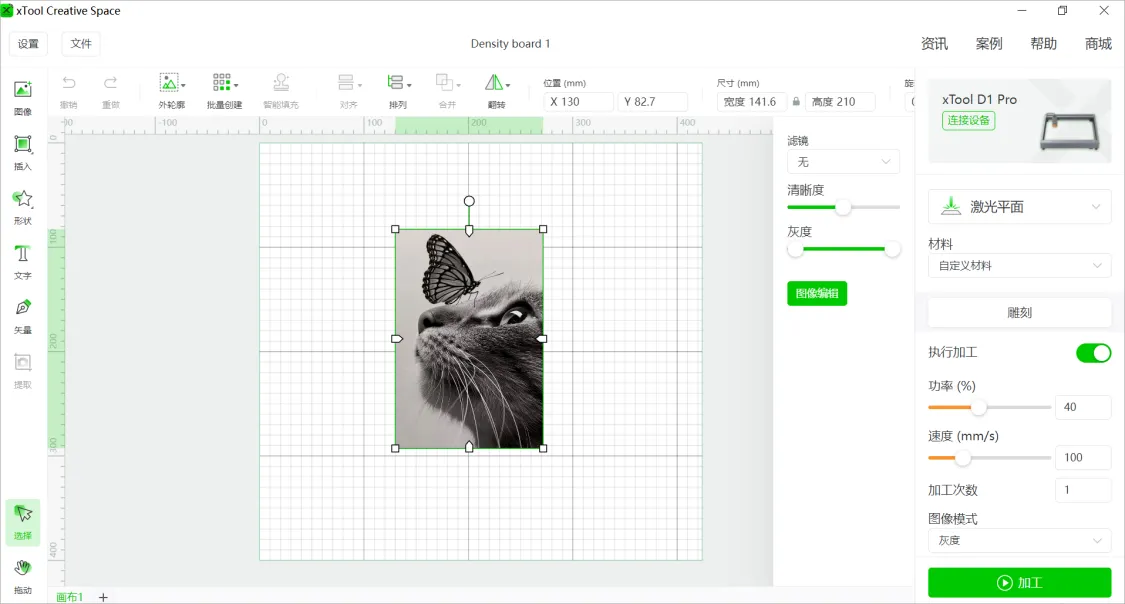Open the 批量创建 (Batch create) grid tool
The height and width of the screenshot is (604, 1125).
pos(225,90)
